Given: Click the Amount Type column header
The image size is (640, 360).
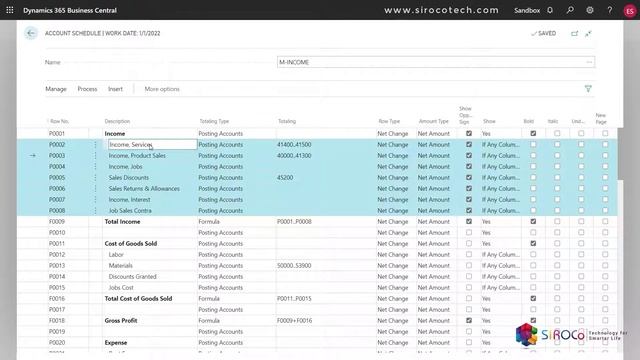Looking at the screenshot, I should 433,121.
